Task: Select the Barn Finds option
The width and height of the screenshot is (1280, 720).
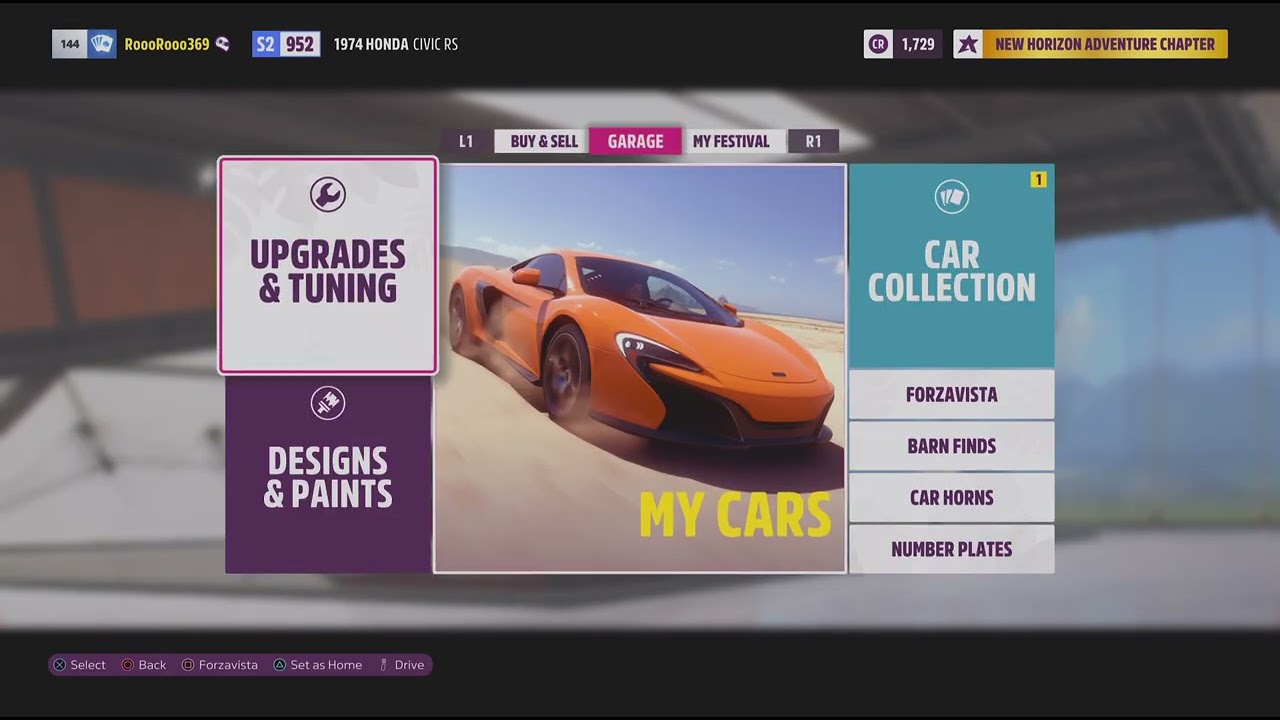Action: coord(951,446)
